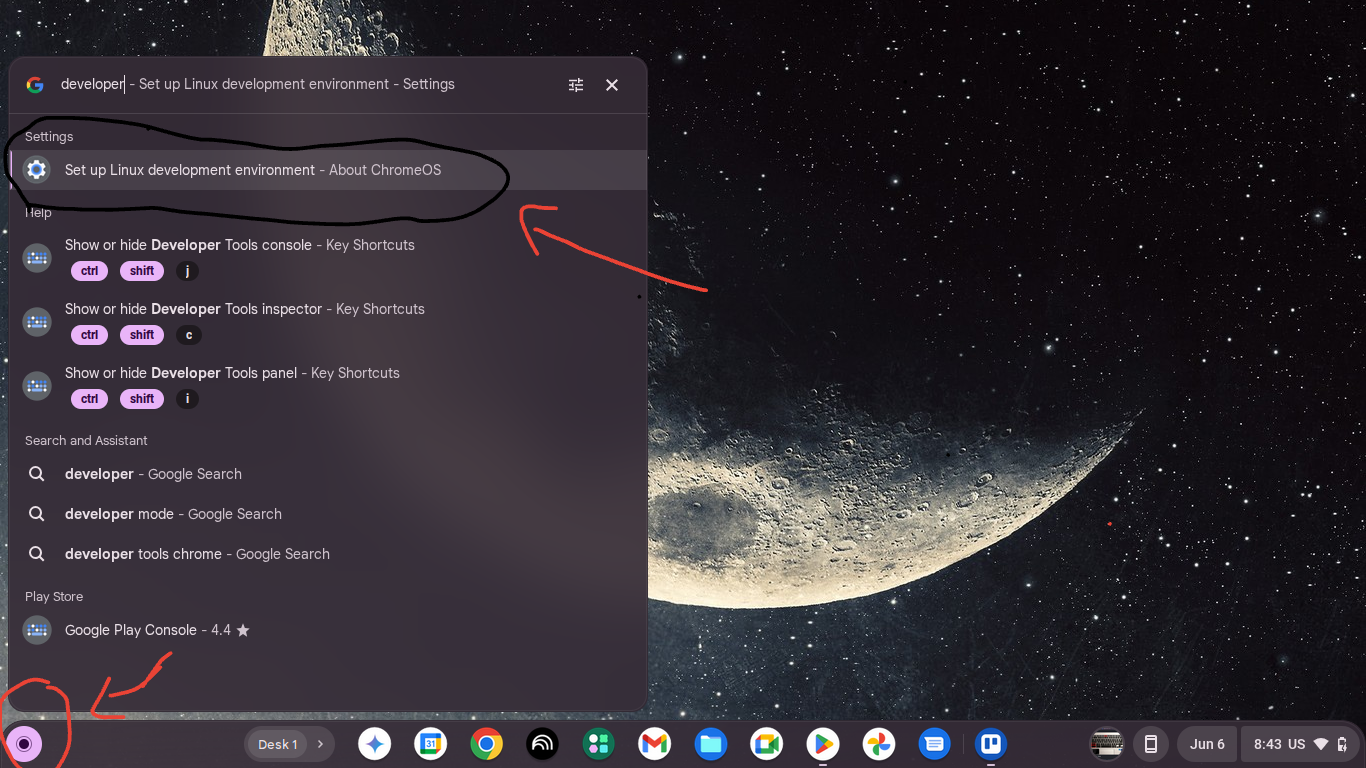Image resolution: width=1366 pixels, height=768 pixels.
Task: Launch Gmail from the shelf
Action: [x=655, y=744]
